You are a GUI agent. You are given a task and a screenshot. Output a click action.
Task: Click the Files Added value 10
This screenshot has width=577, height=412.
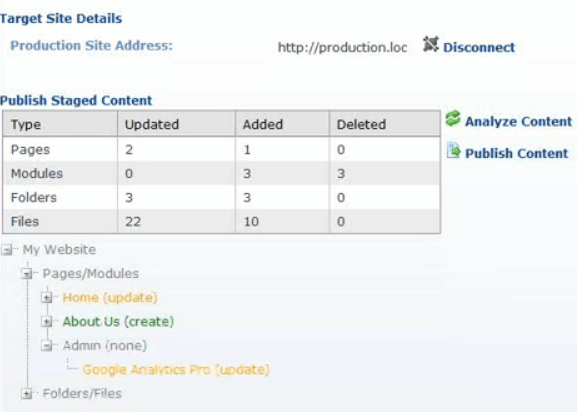point(251,221)
